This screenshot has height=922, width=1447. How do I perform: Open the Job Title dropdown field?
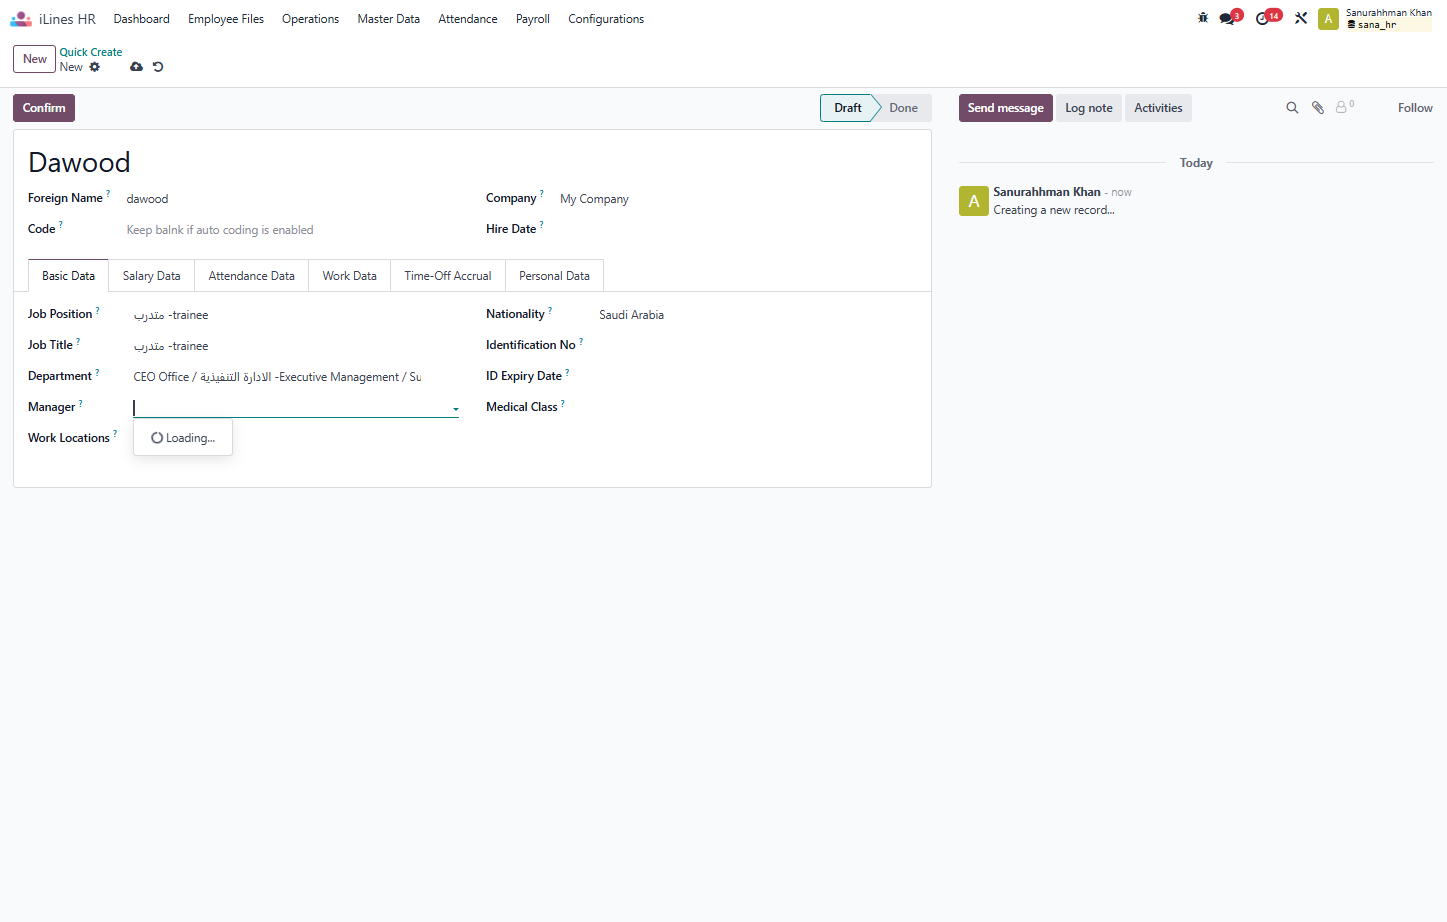coord(296,346)
